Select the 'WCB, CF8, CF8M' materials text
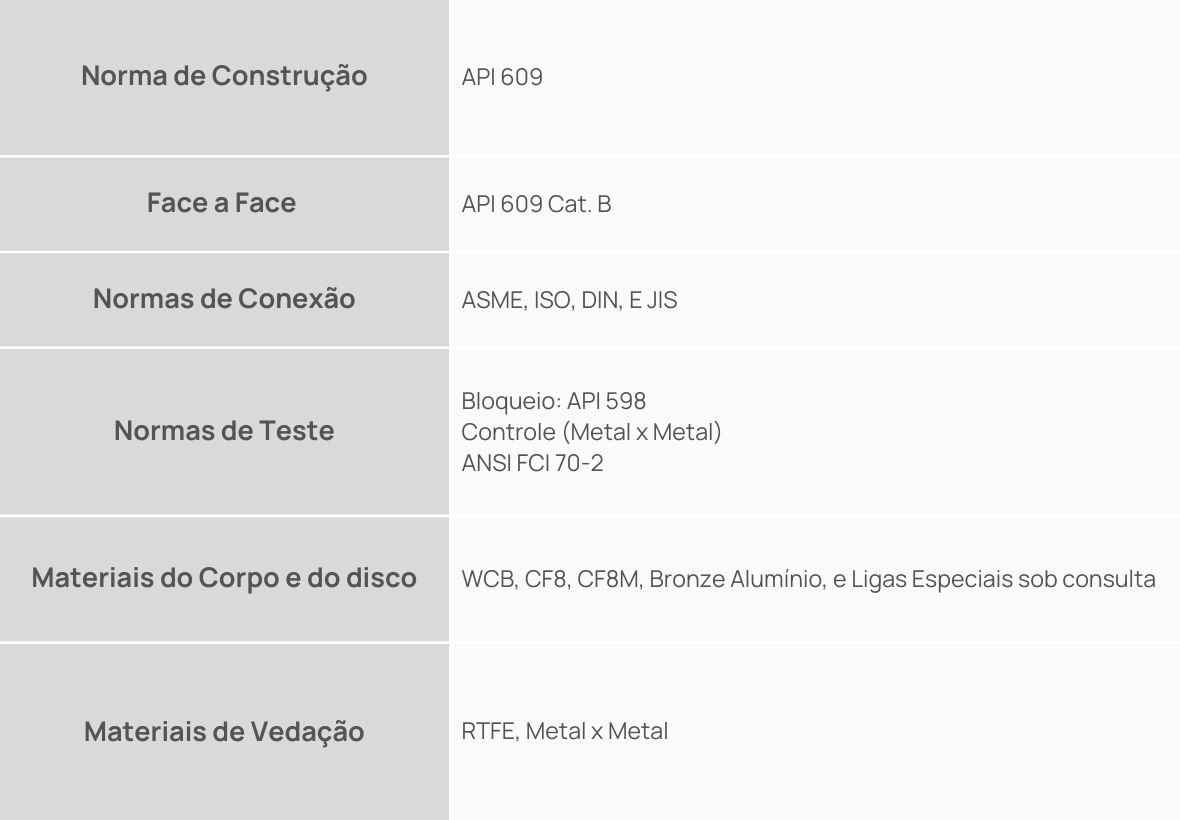Viewport: 1180px width, 820px height. tap(551, 579)
